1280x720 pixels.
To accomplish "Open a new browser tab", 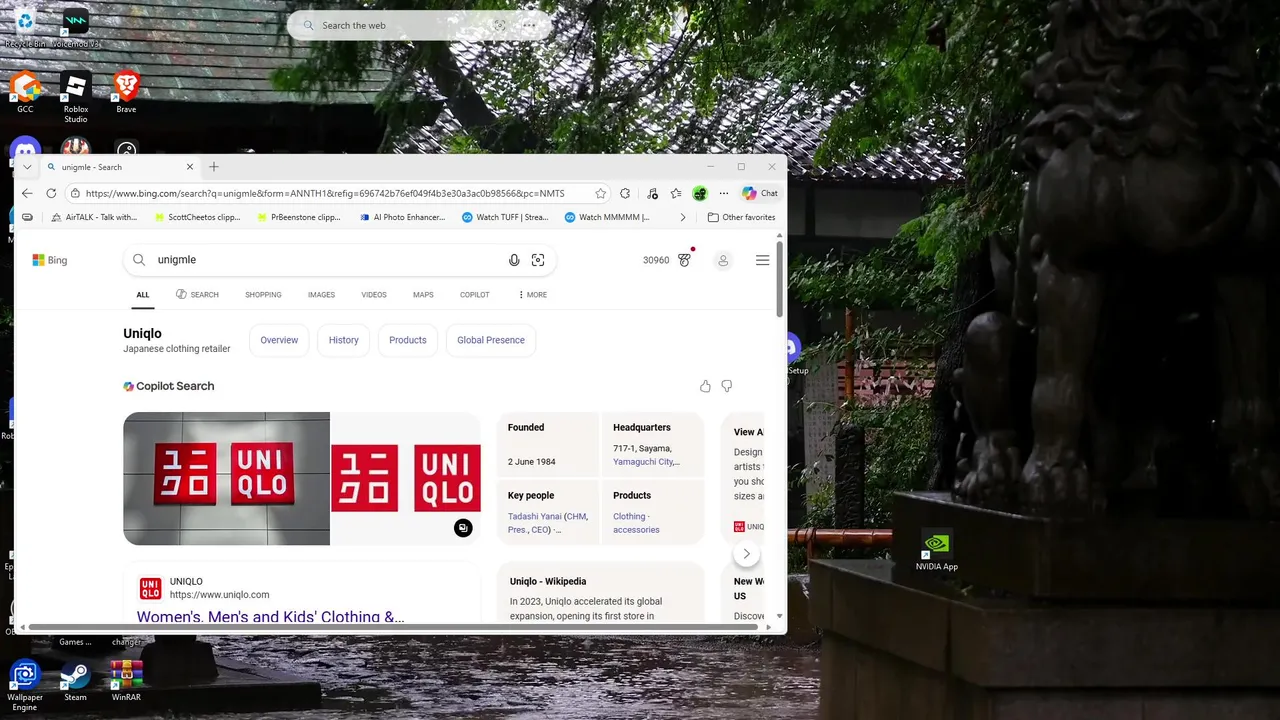I will pyautogui.click(x=213, y=167).
